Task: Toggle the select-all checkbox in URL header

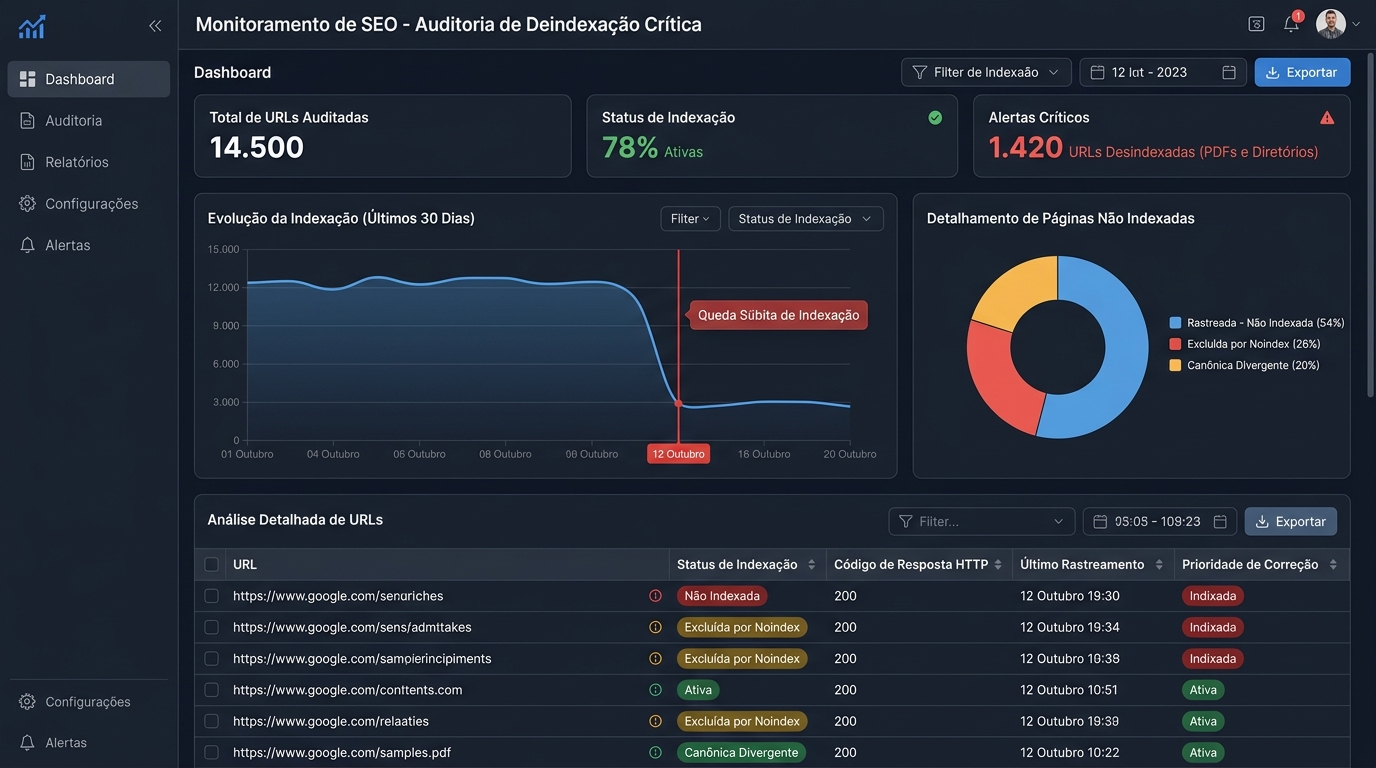Action: (211, 564)
